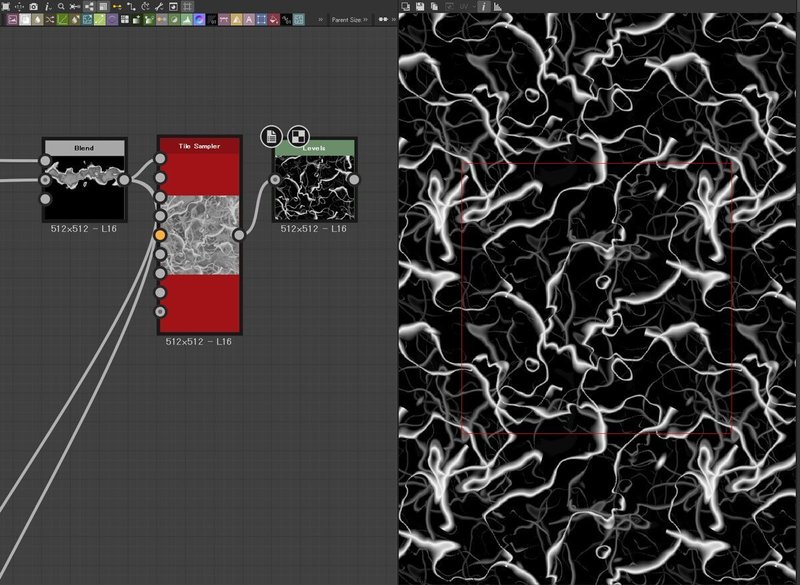Copy 2D view to clipboard icon

tap(434, 7)
